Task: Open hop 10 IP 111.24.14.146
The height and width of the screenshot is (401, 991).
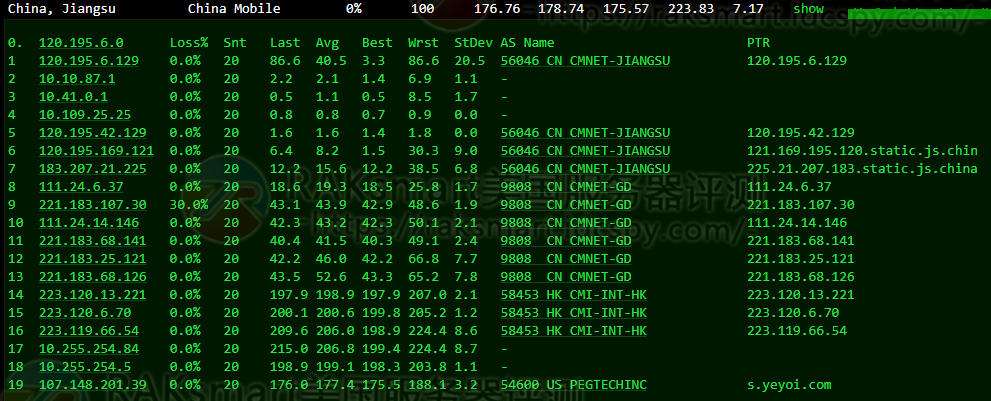Action: (89, 223)
